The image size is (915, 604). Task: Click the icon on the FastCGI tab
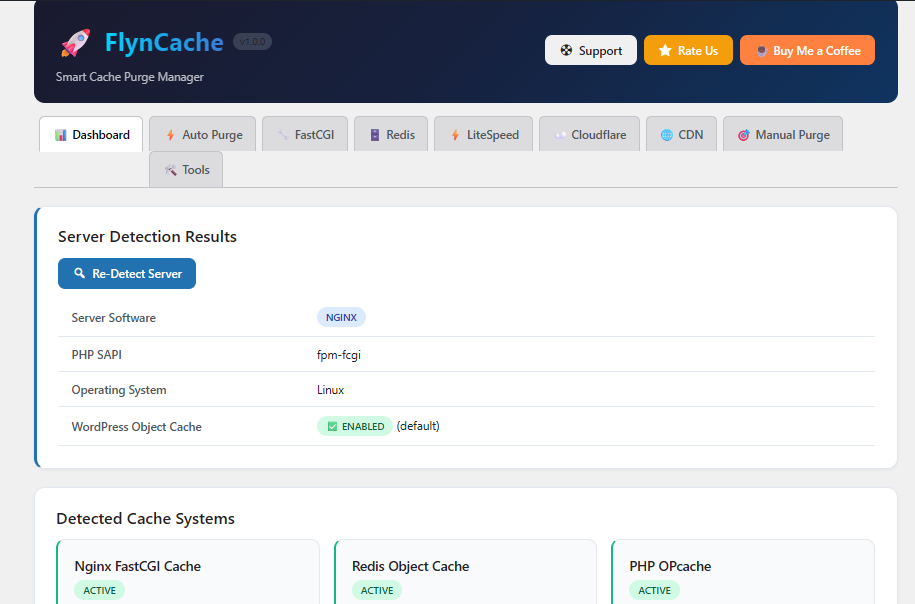coord(283,135)
